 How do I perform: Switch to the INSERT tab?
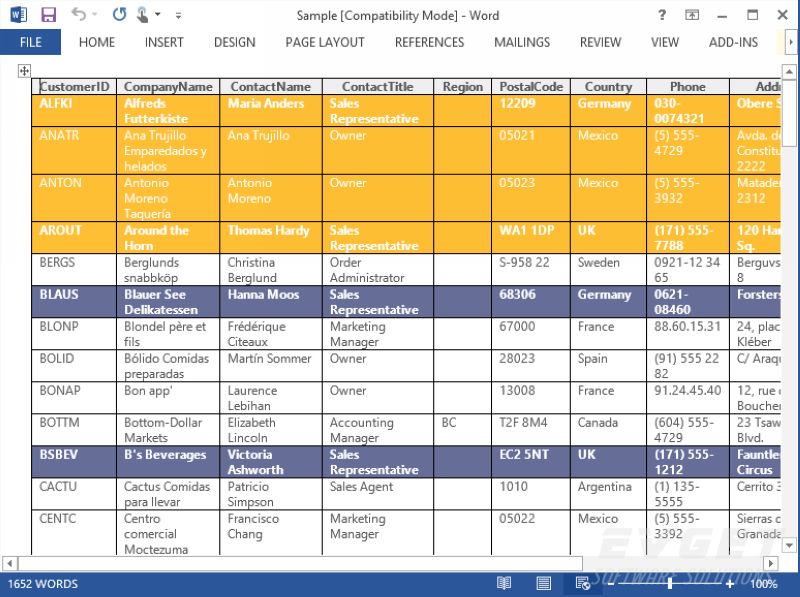164,42
